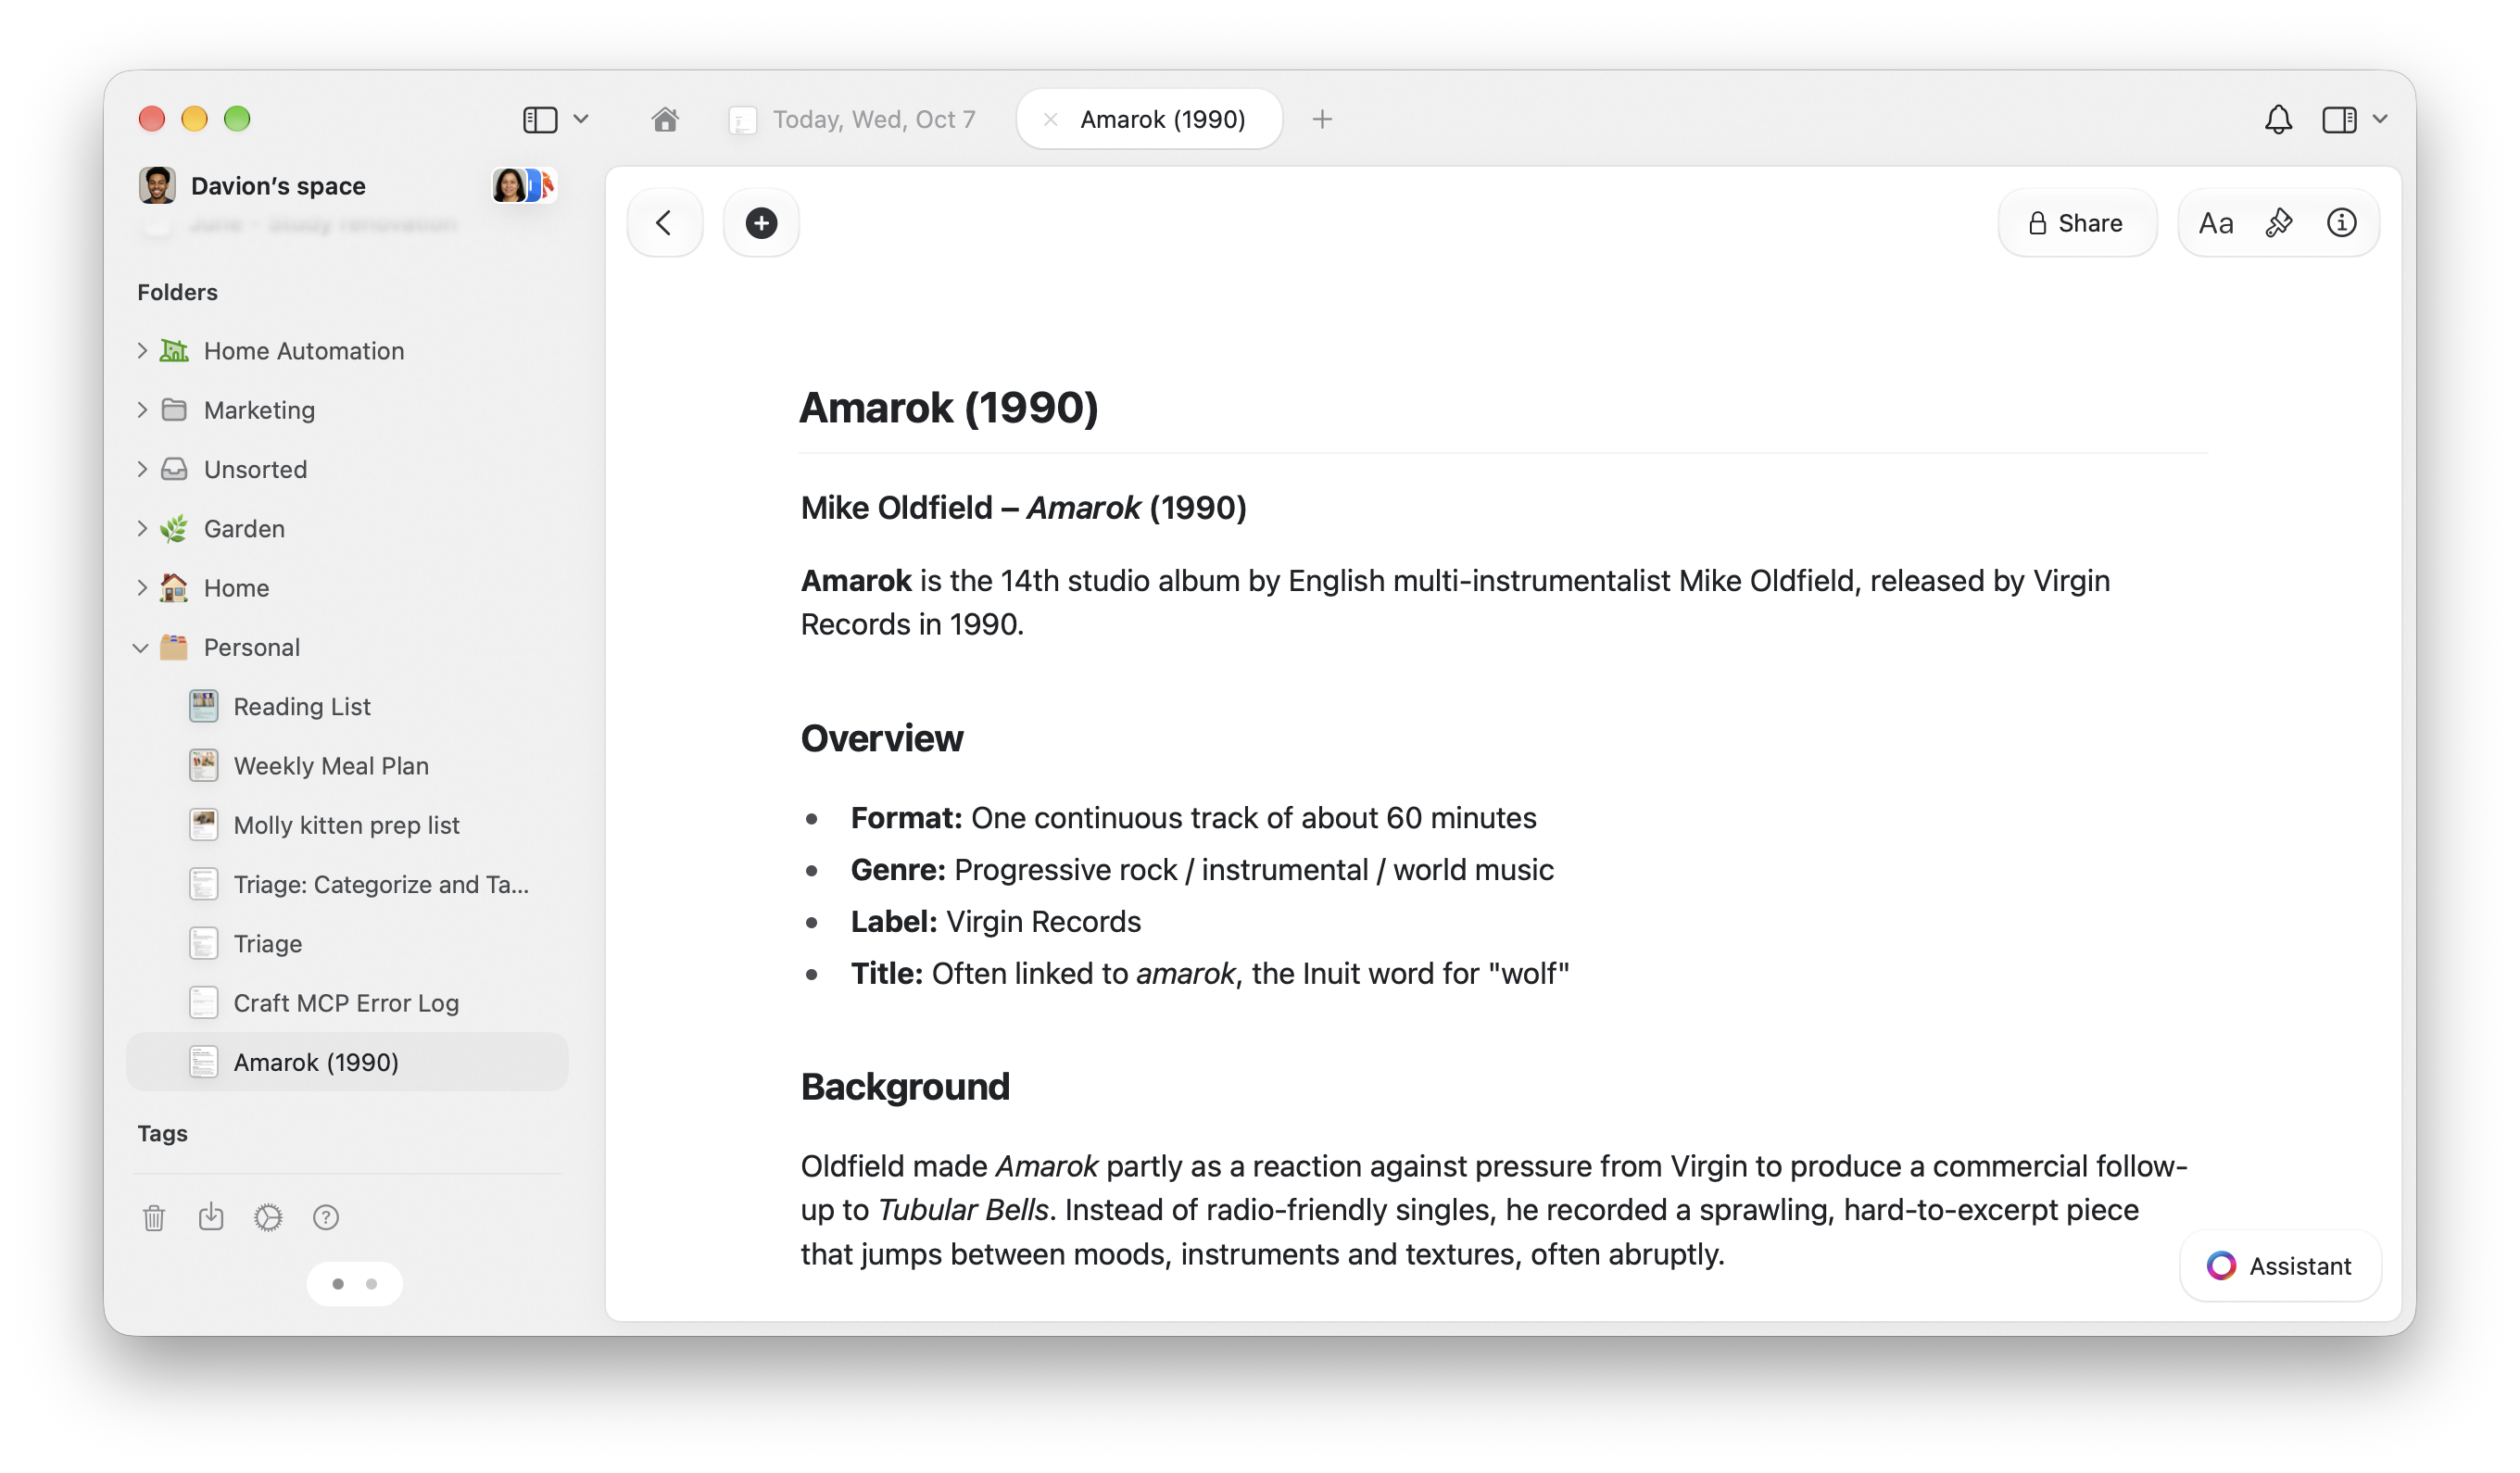Open settings gear icon

coord(268,1217)
